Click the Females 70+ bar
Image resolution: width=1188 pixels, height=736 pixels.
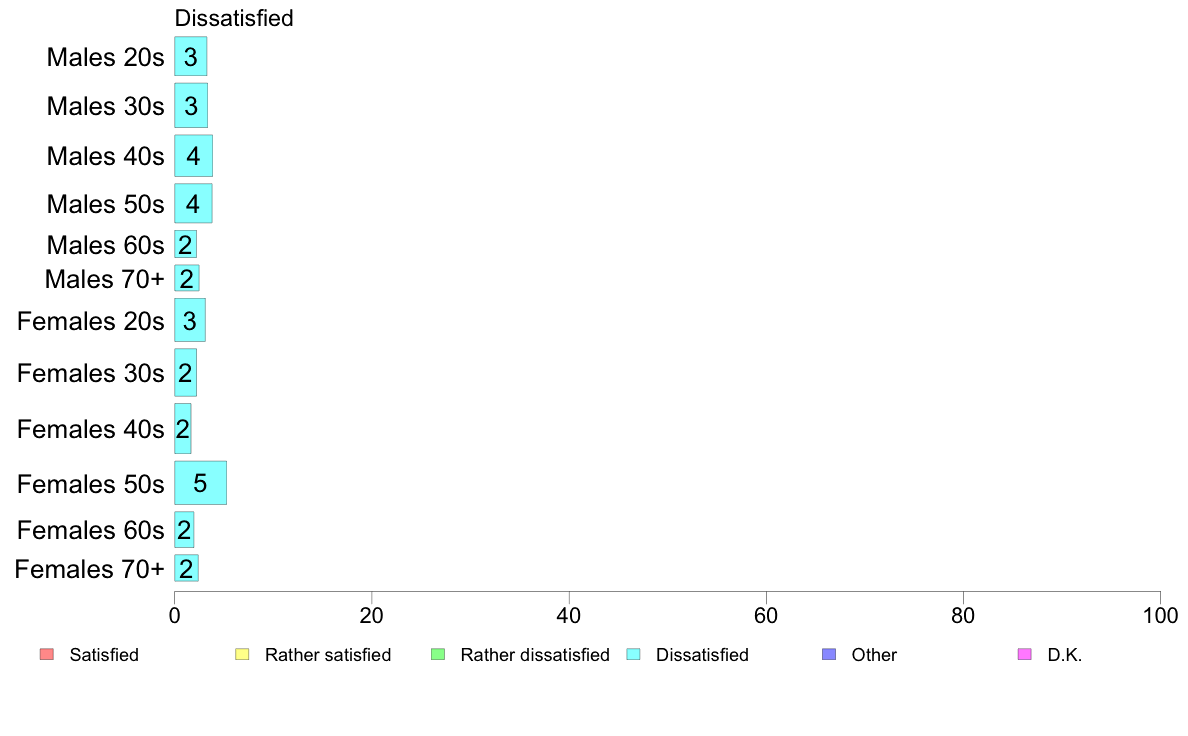[x=186, y=568]
